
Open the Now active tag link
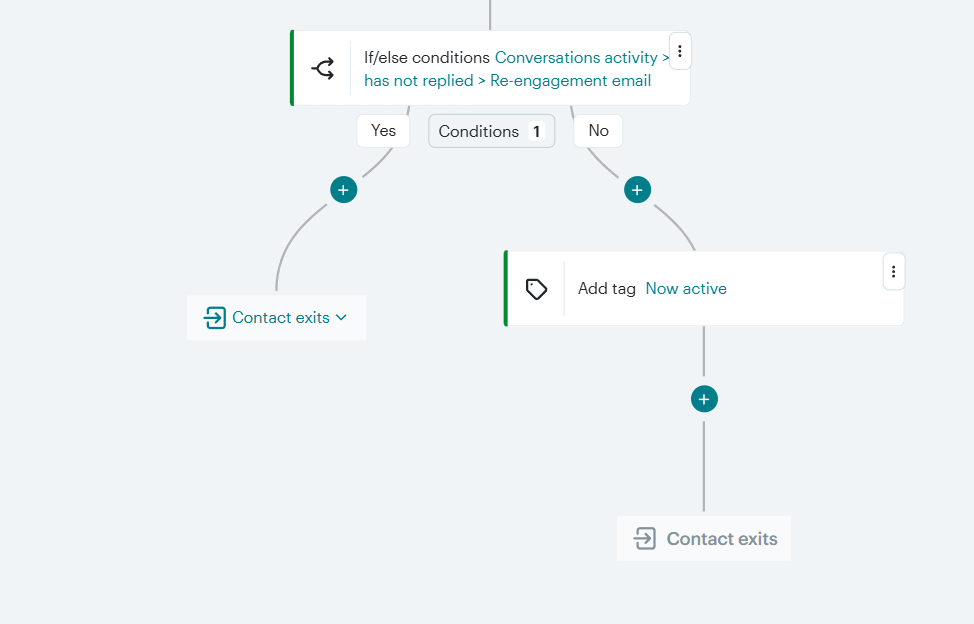pos(686,288)
